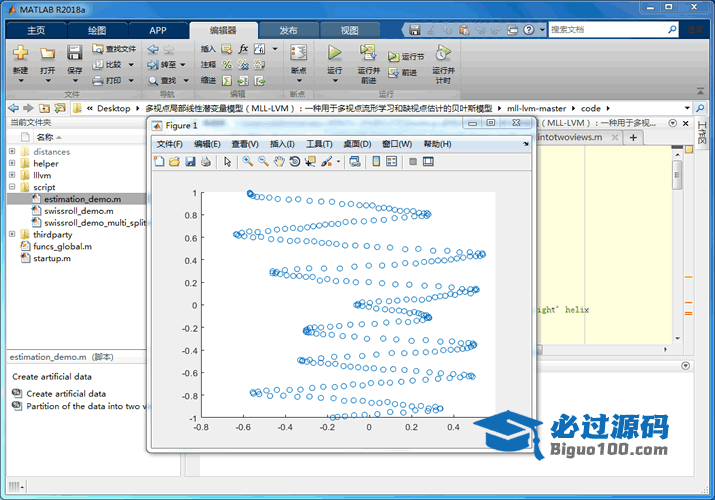Select swissroll_demo.m in file list
Screen dimensions: 715x500
pyautogui.click(x=78, y=211)
